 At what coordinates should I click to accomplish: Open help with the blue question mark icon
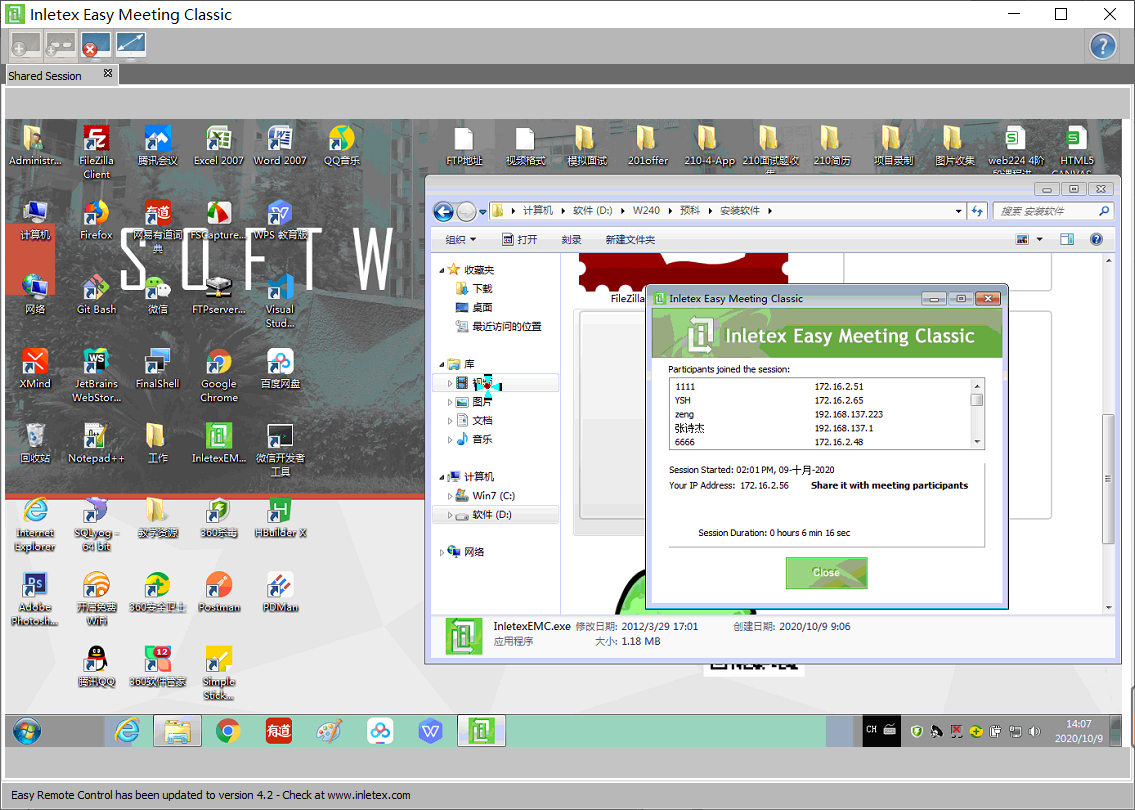[x=1102, y=46]
